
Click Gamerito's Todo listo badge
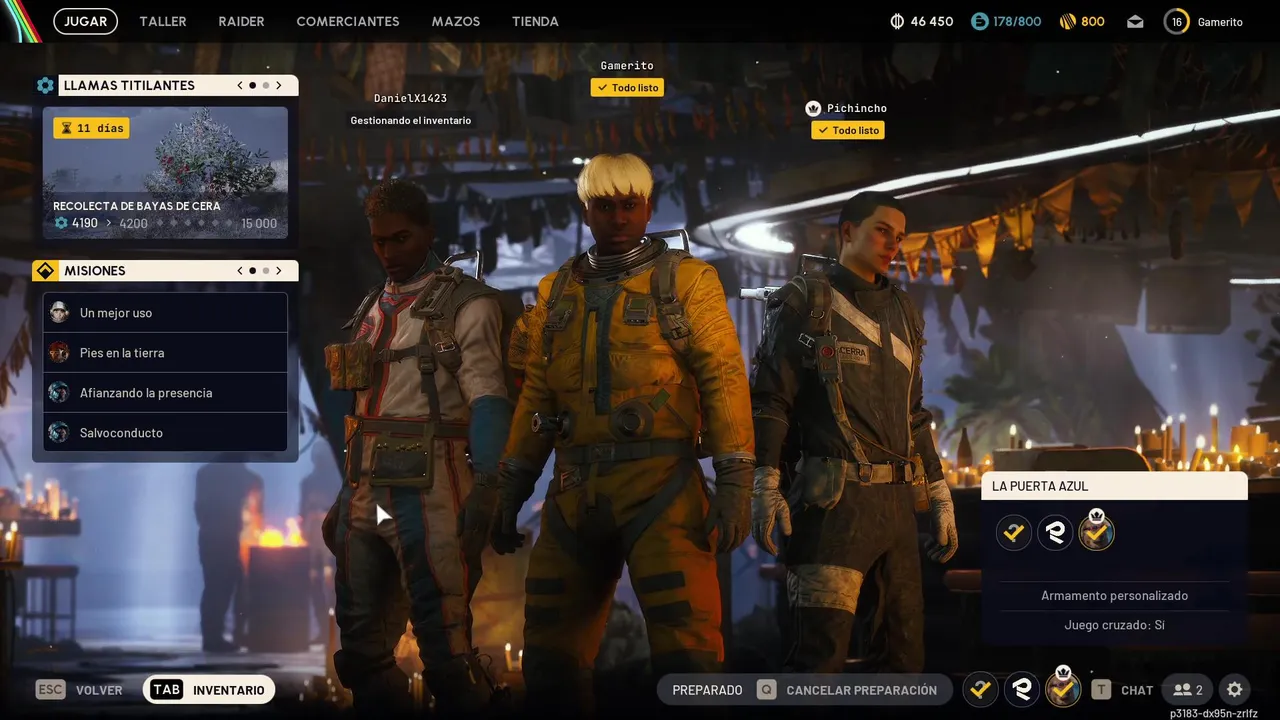627,88
